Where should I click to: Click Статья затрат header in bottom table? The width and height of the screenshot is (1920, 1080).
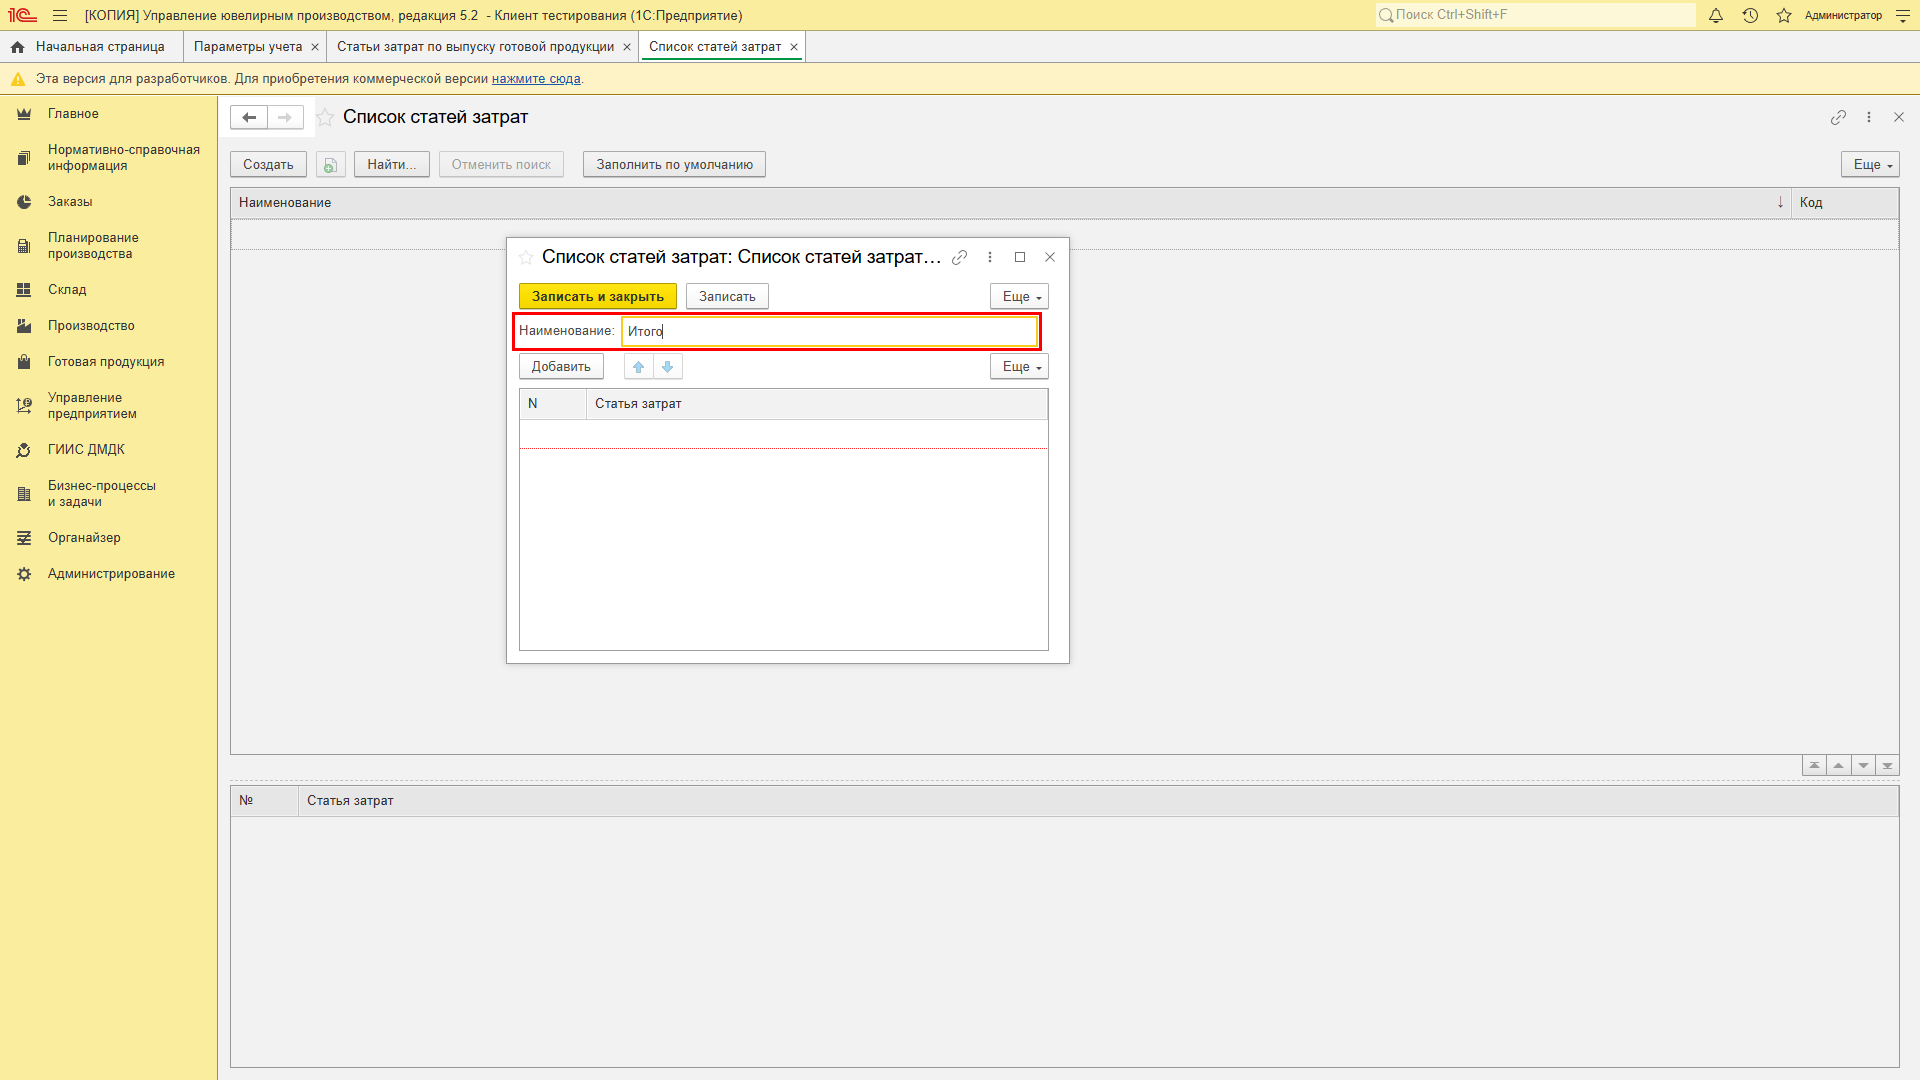click(1098, 801)
